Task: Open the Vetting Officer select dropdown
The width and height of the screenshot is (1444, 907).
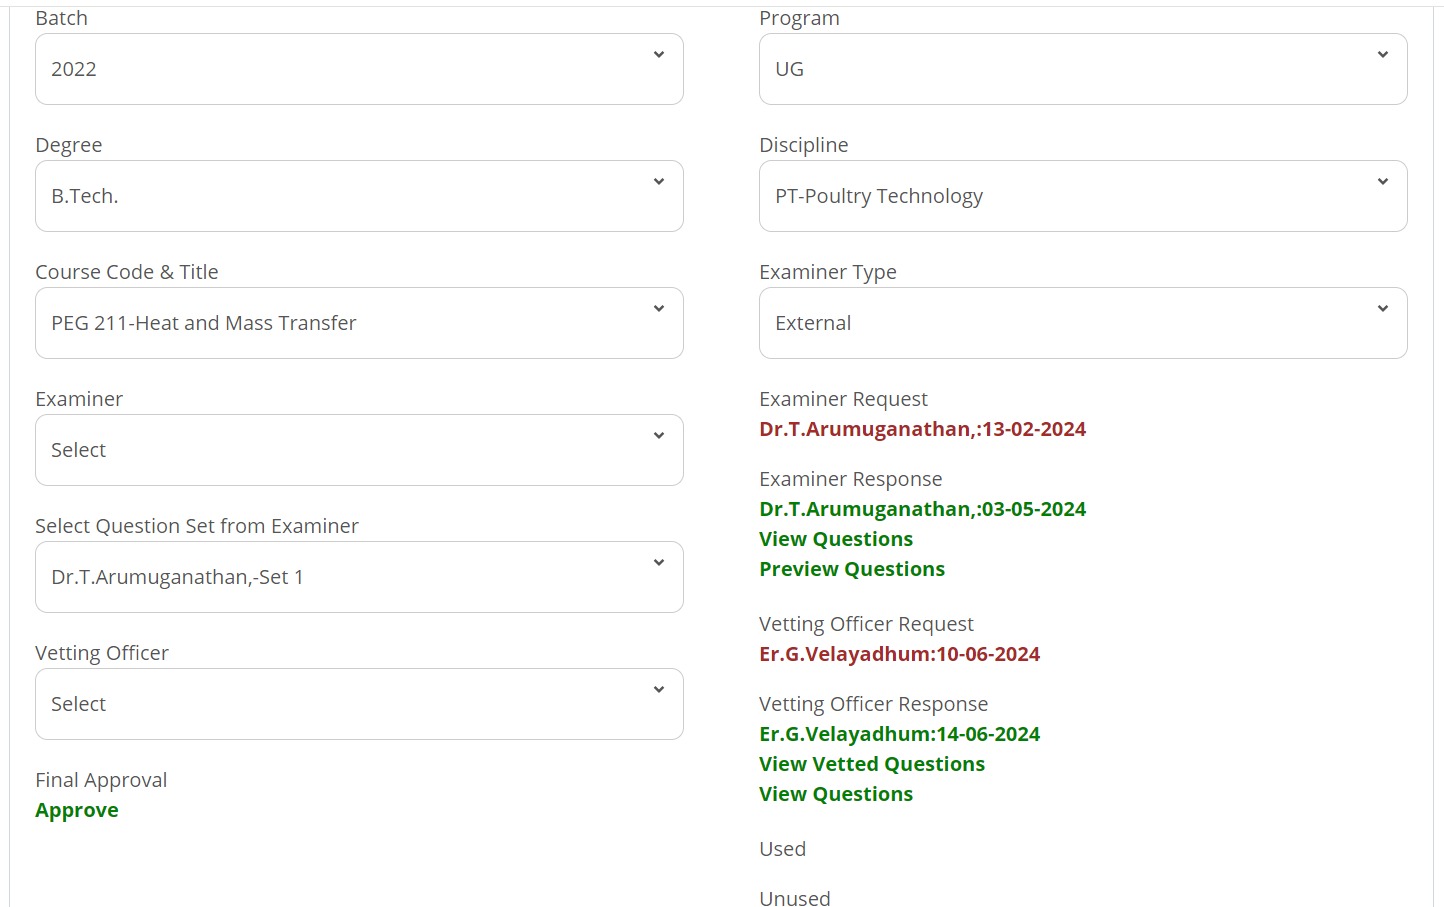Action: point(358,704)
